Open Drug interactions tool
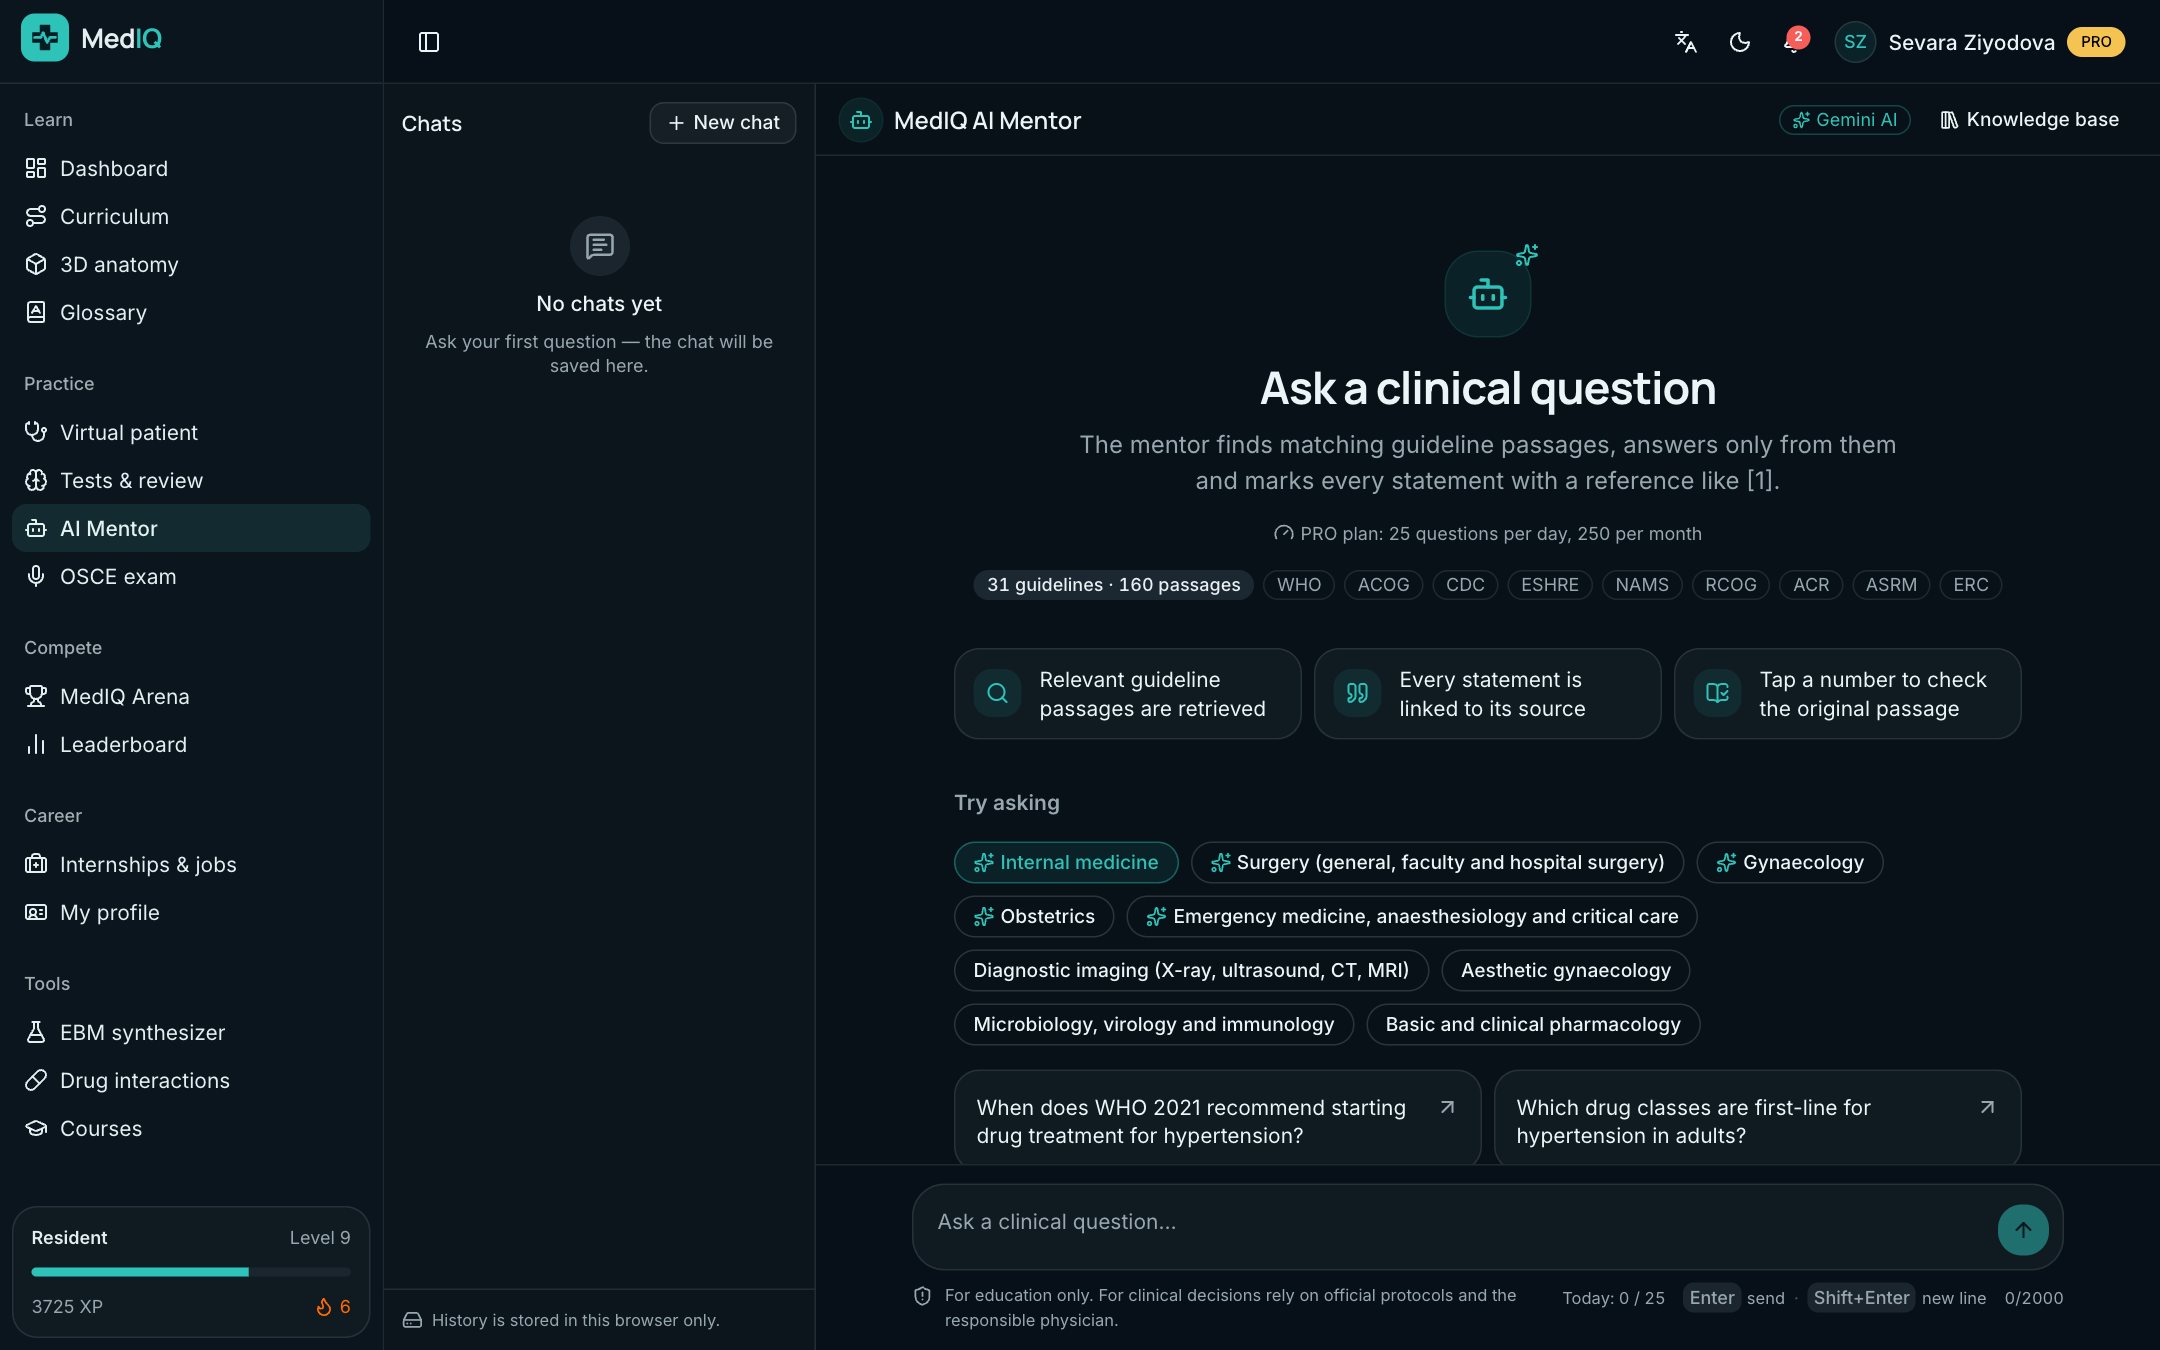Screen dimensions: 2160x1350 click(x=191, y=1080)
